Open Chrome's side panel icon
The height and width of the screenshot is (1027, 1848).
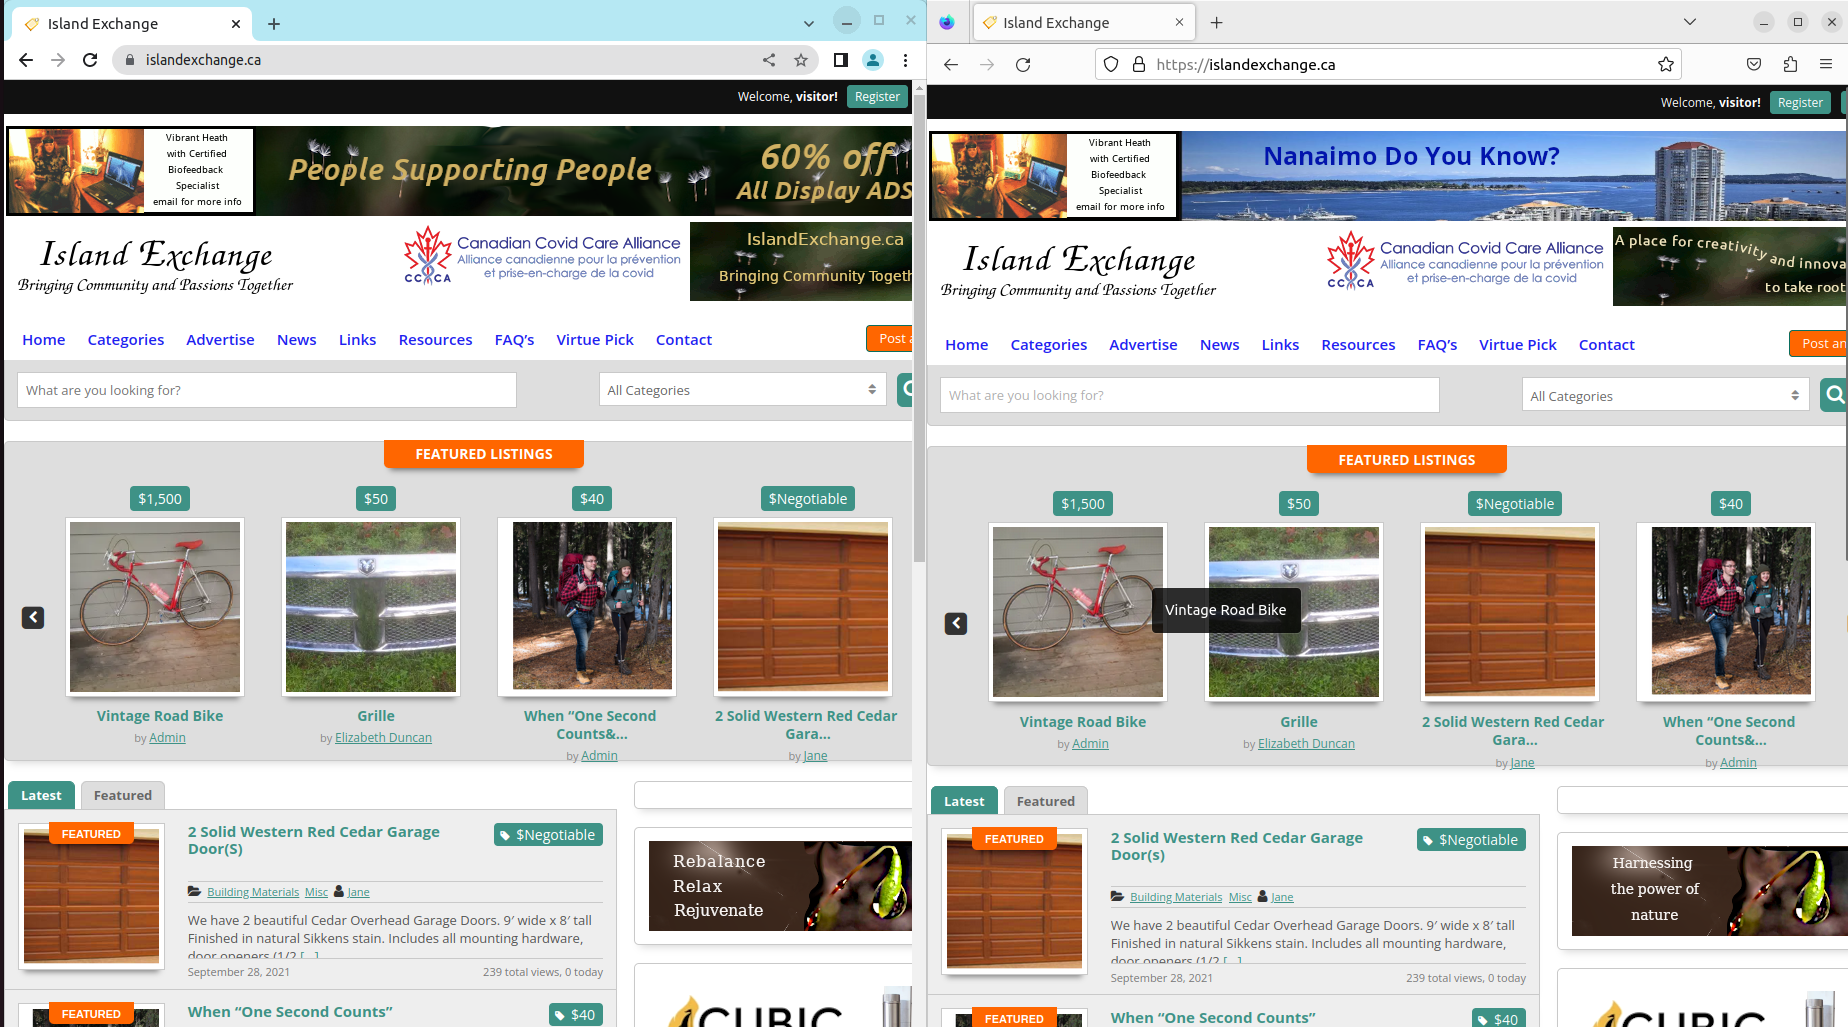pyautogui.click(x=841, y=60)
